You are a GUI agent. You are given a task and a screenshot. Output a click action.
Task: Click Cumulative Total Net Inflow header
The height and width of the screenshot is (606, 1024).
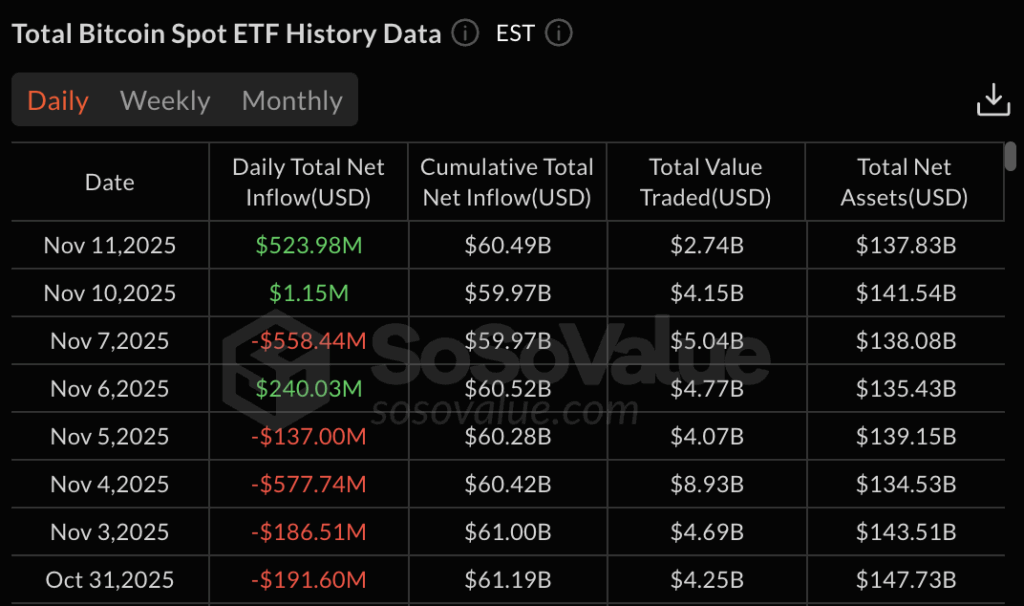coord(507,182)
